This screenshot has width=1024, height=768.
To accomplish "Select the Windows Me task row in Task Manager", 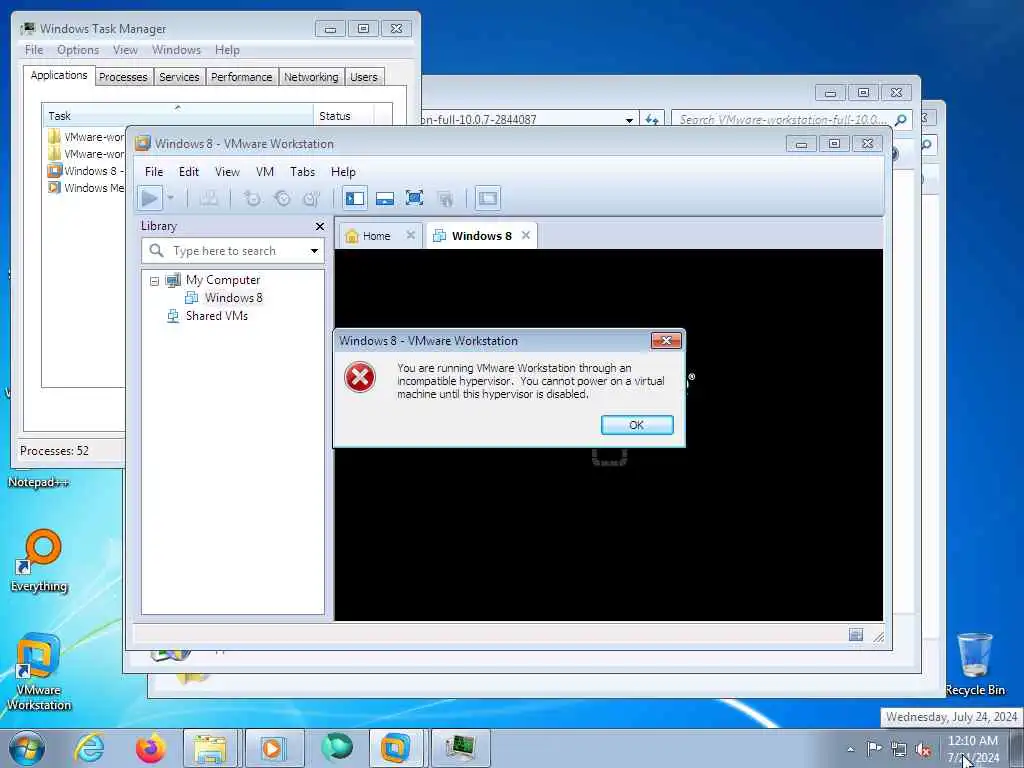I will point(86,188).
